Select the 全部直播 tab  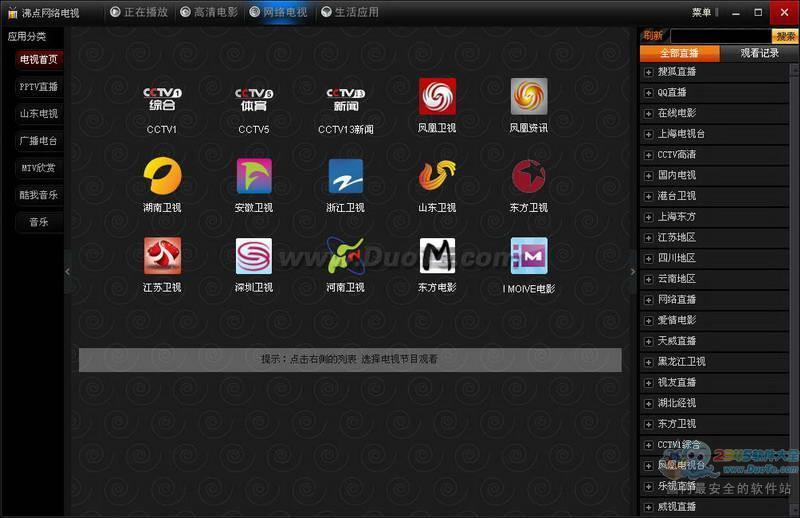[680, 54]
